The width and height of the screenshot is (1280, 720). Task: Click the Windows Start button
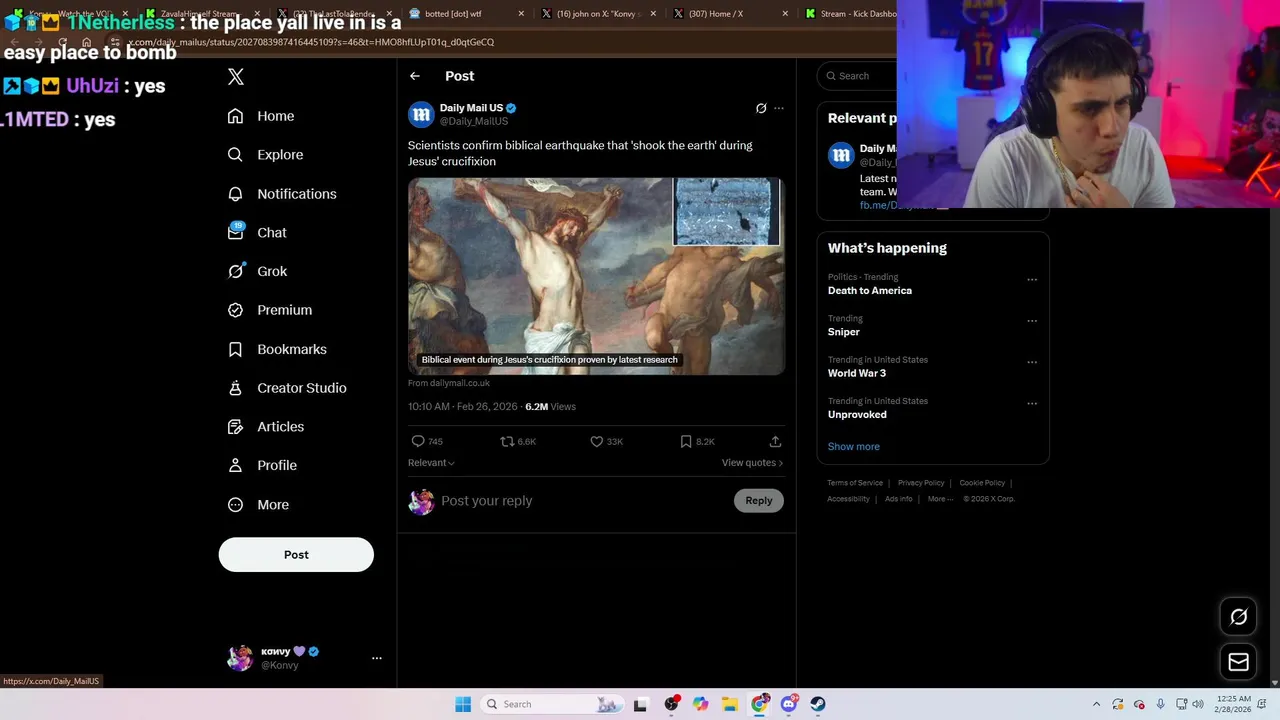coord(462,704)
